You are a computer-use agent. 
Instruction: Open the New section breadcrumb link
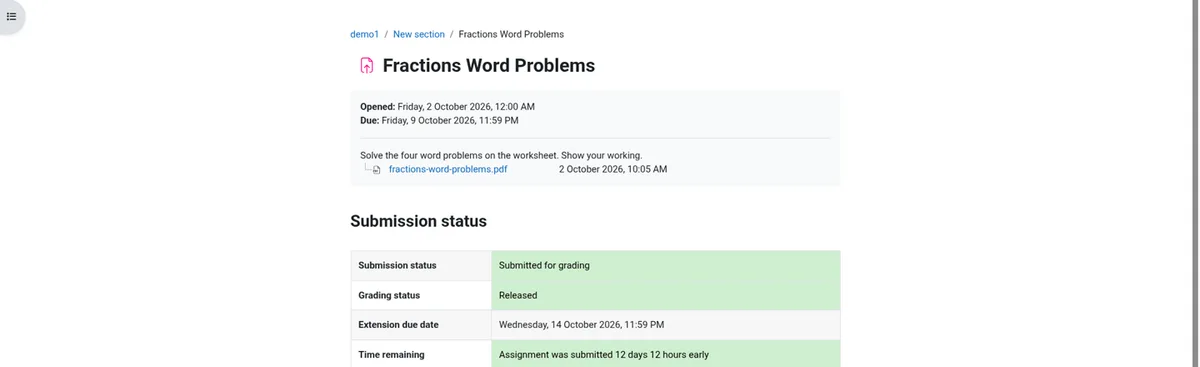click(419, 34)
